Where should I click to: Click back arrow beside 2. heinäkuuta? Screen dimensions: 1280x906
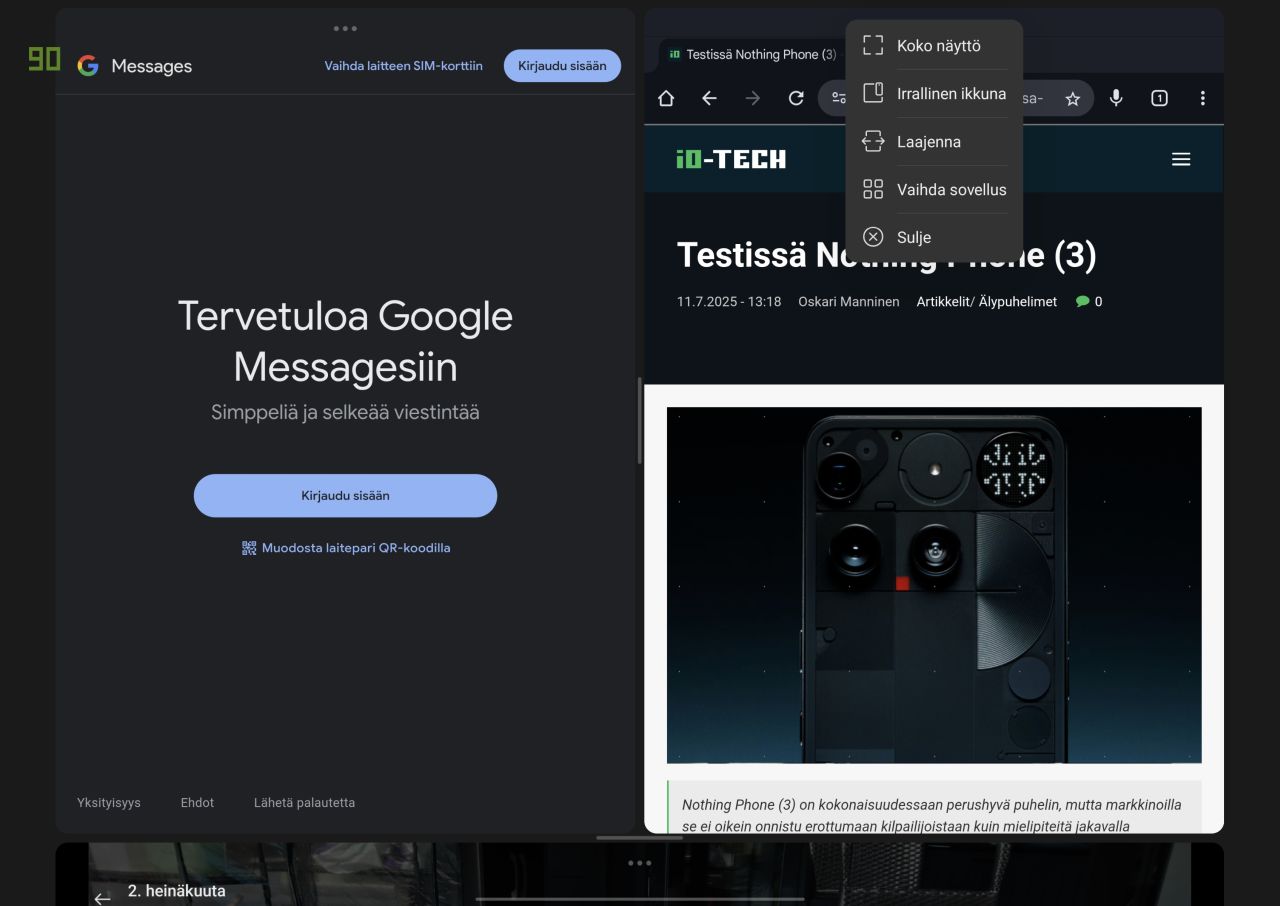pos(102,897)
